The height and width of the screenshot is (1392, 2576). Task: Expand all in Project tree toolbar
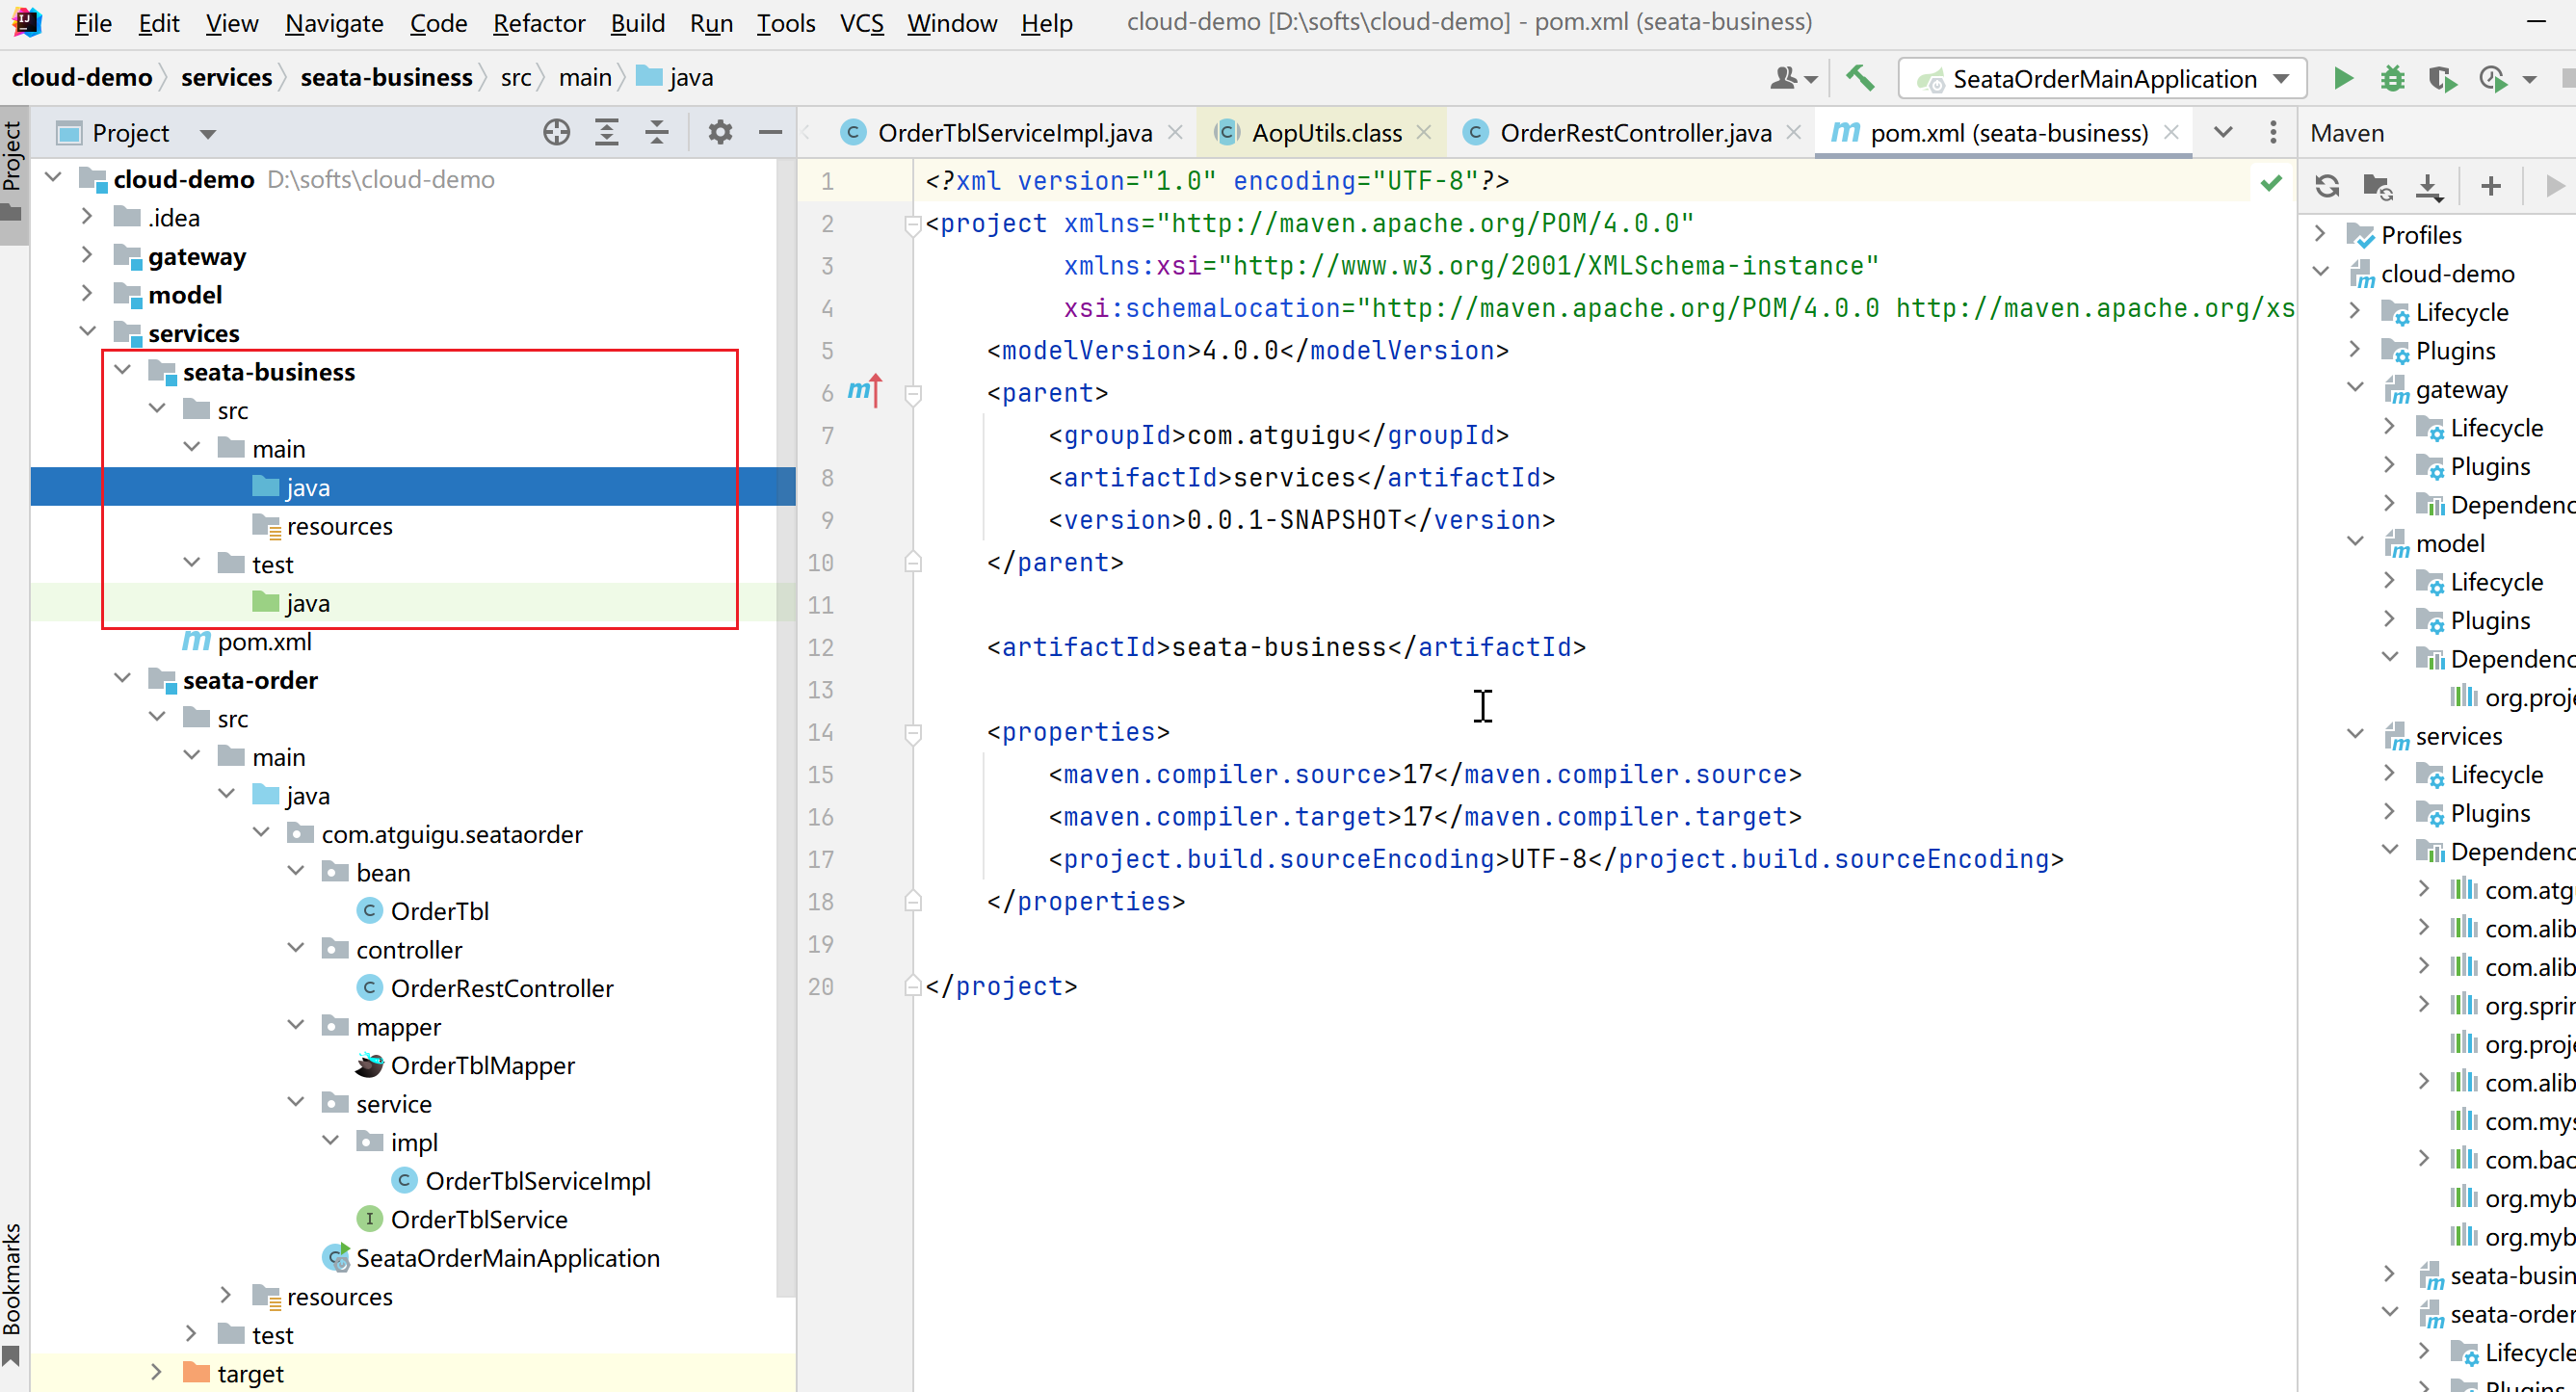607,132
